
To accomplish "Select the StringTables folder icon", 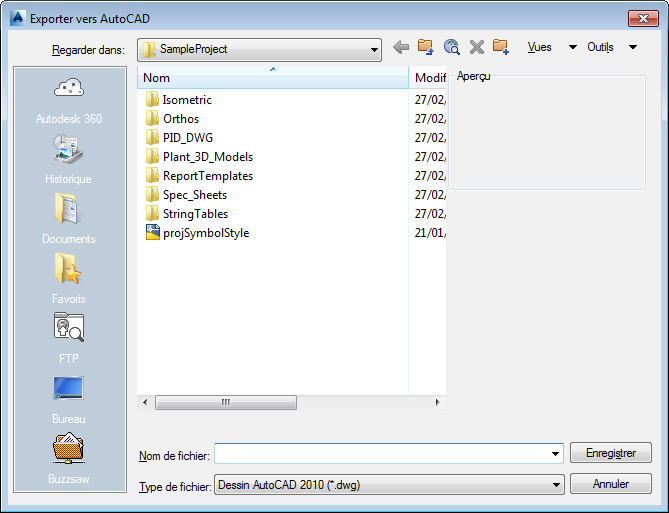I will click(x=152, y=213).
